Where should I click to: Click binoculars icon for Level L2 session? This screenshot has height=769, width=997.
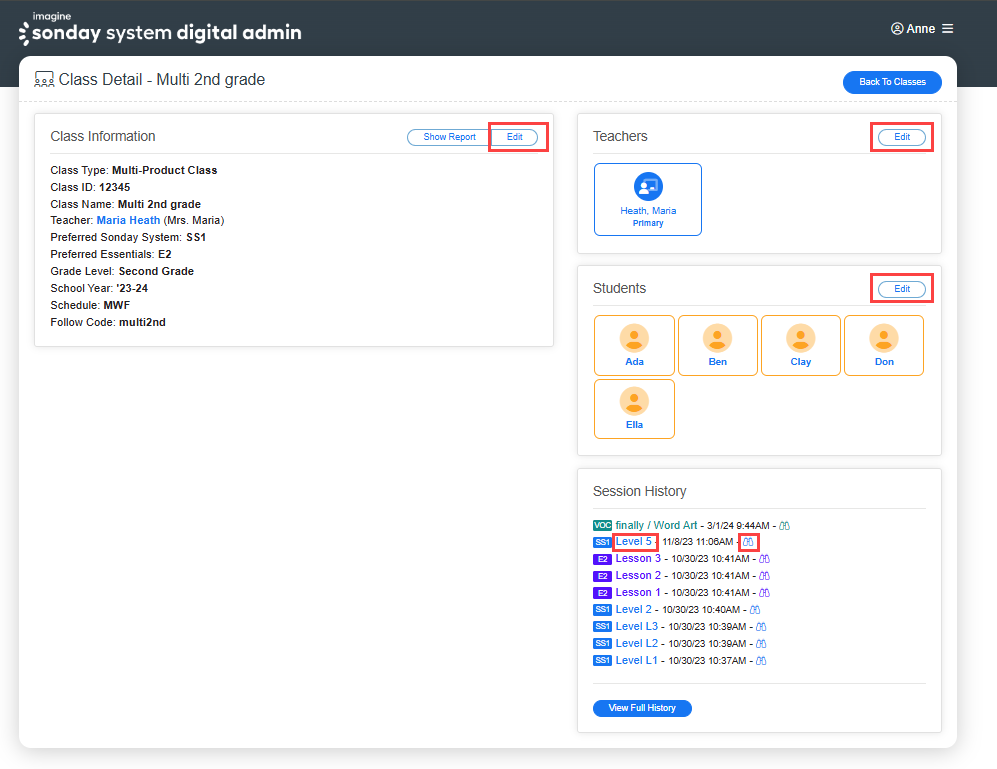coord(761,644)
